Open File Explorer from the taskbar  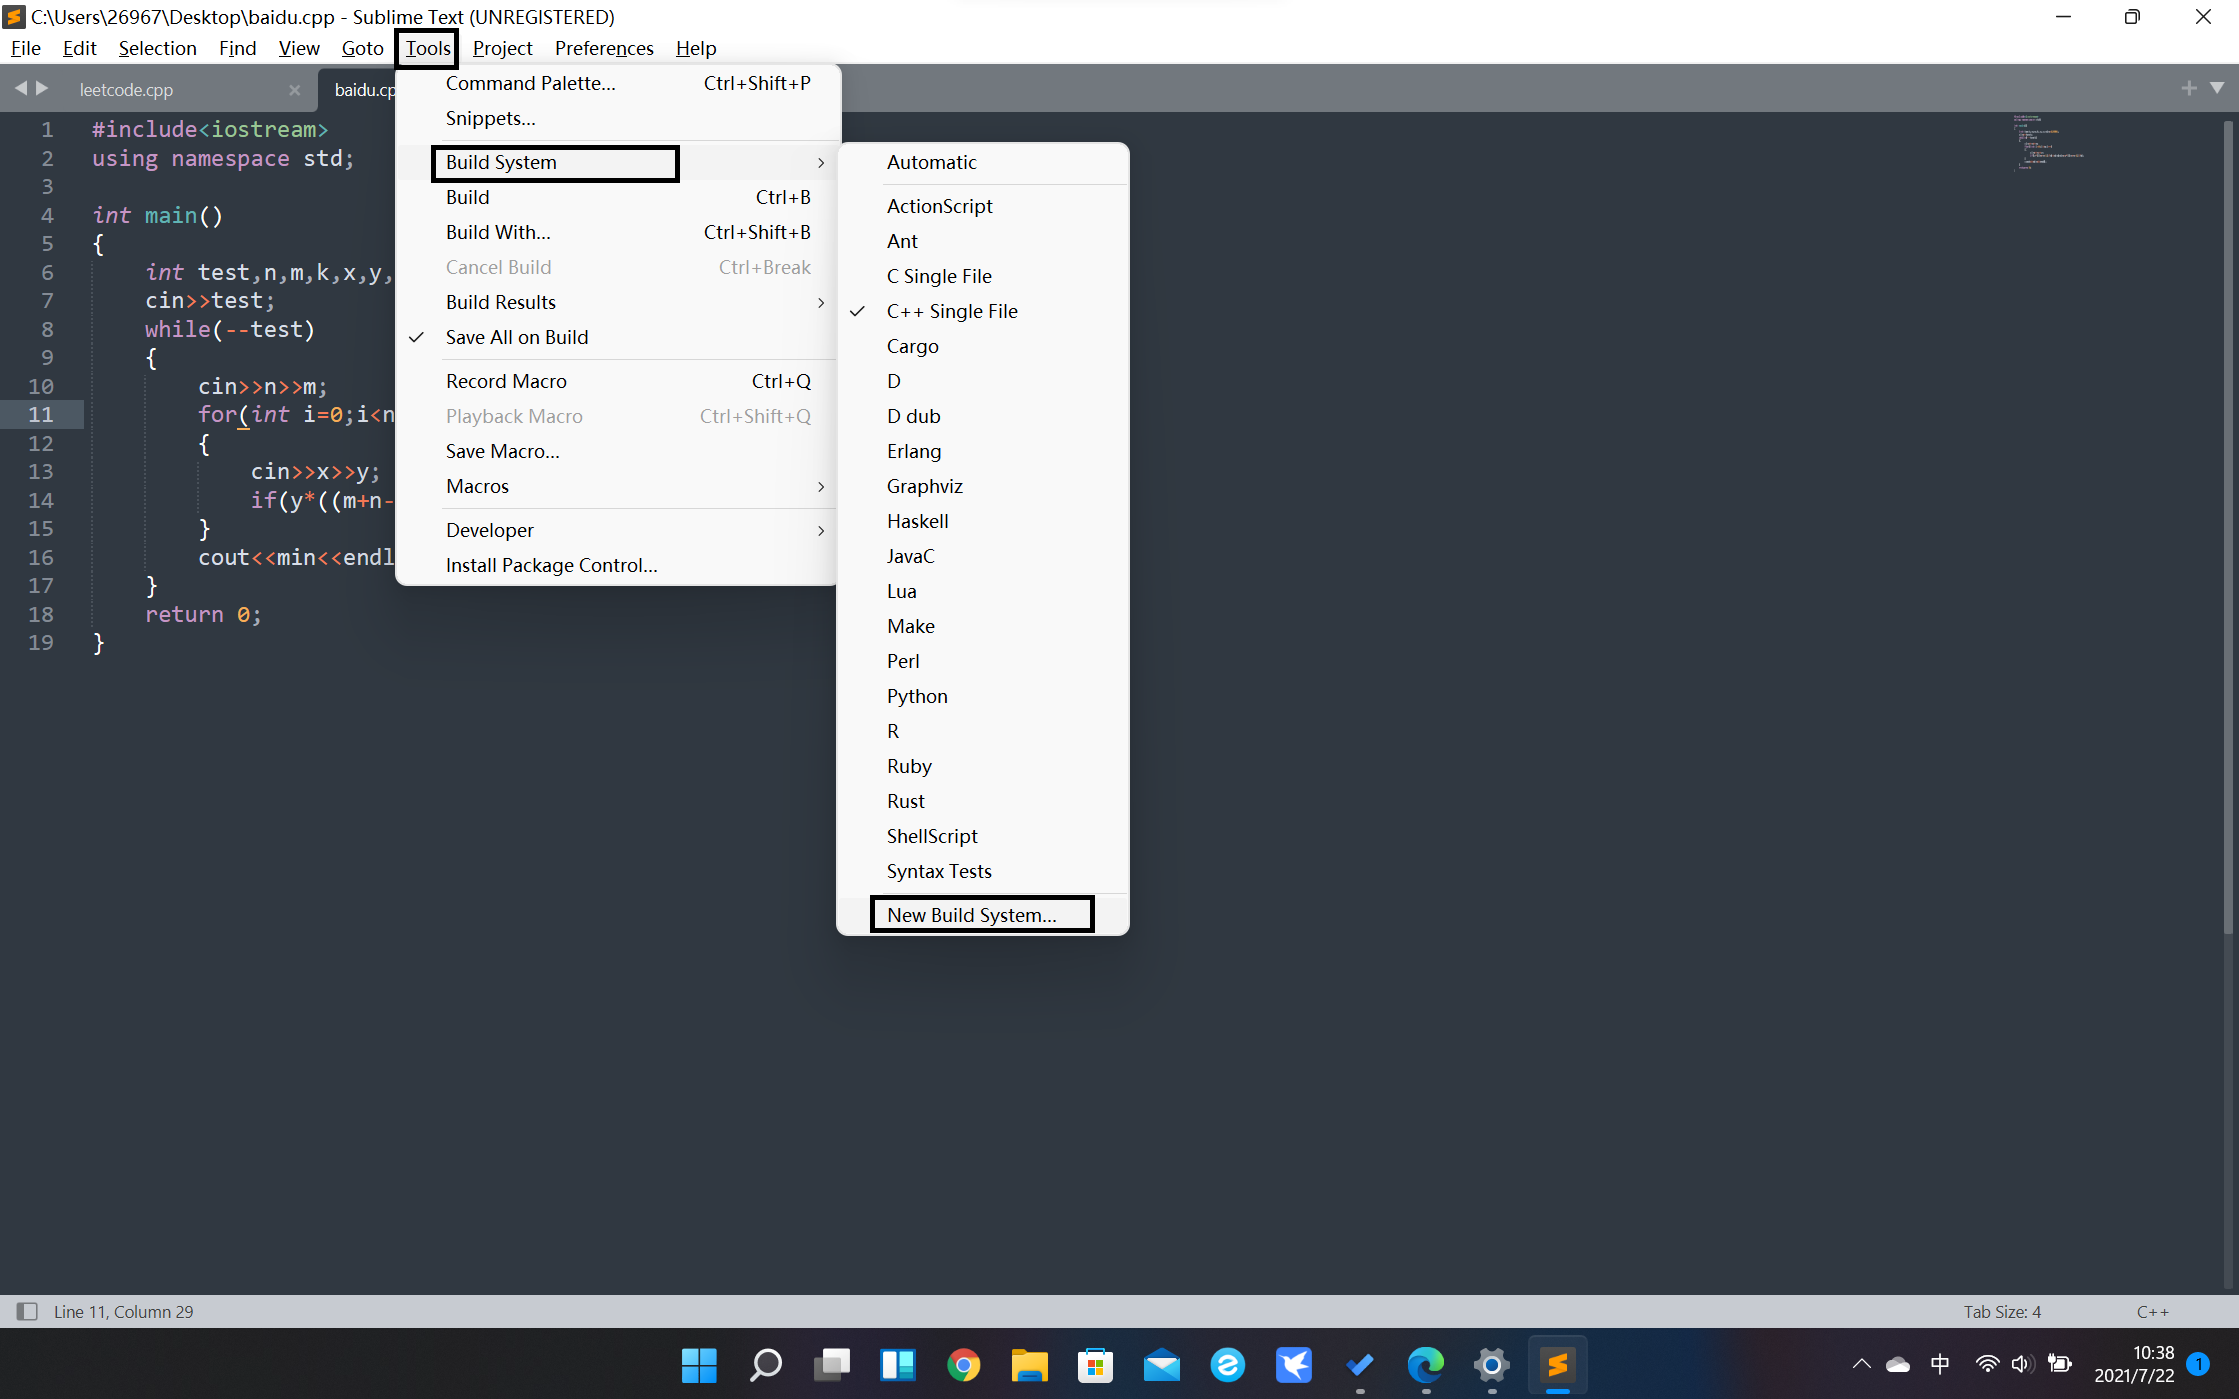pyautogui.click(x=1029, y=1364)
